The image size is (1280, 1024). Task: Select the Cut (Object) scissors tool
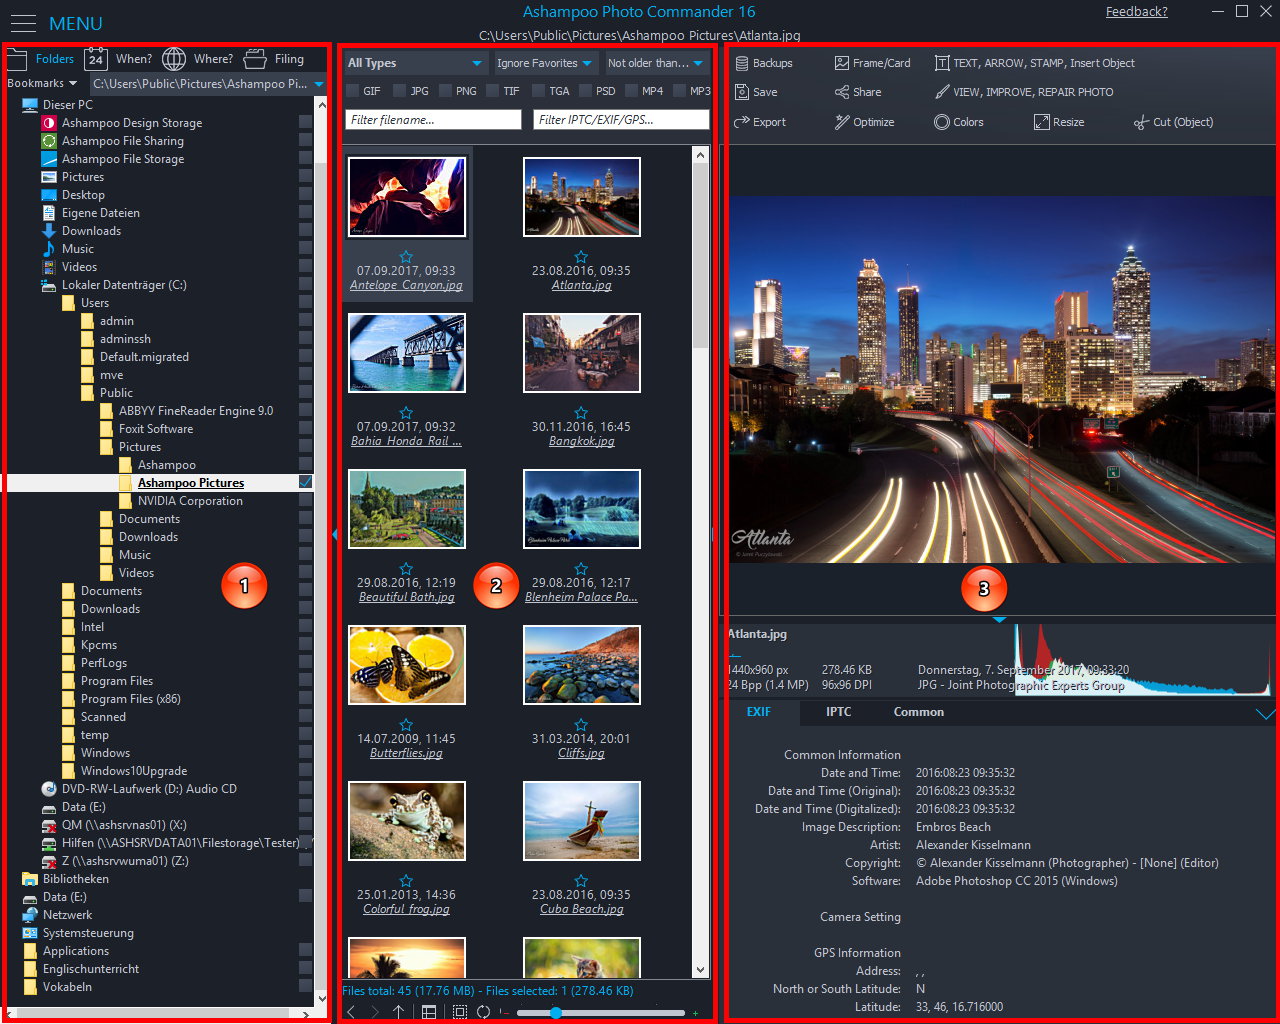point(1141,122)
